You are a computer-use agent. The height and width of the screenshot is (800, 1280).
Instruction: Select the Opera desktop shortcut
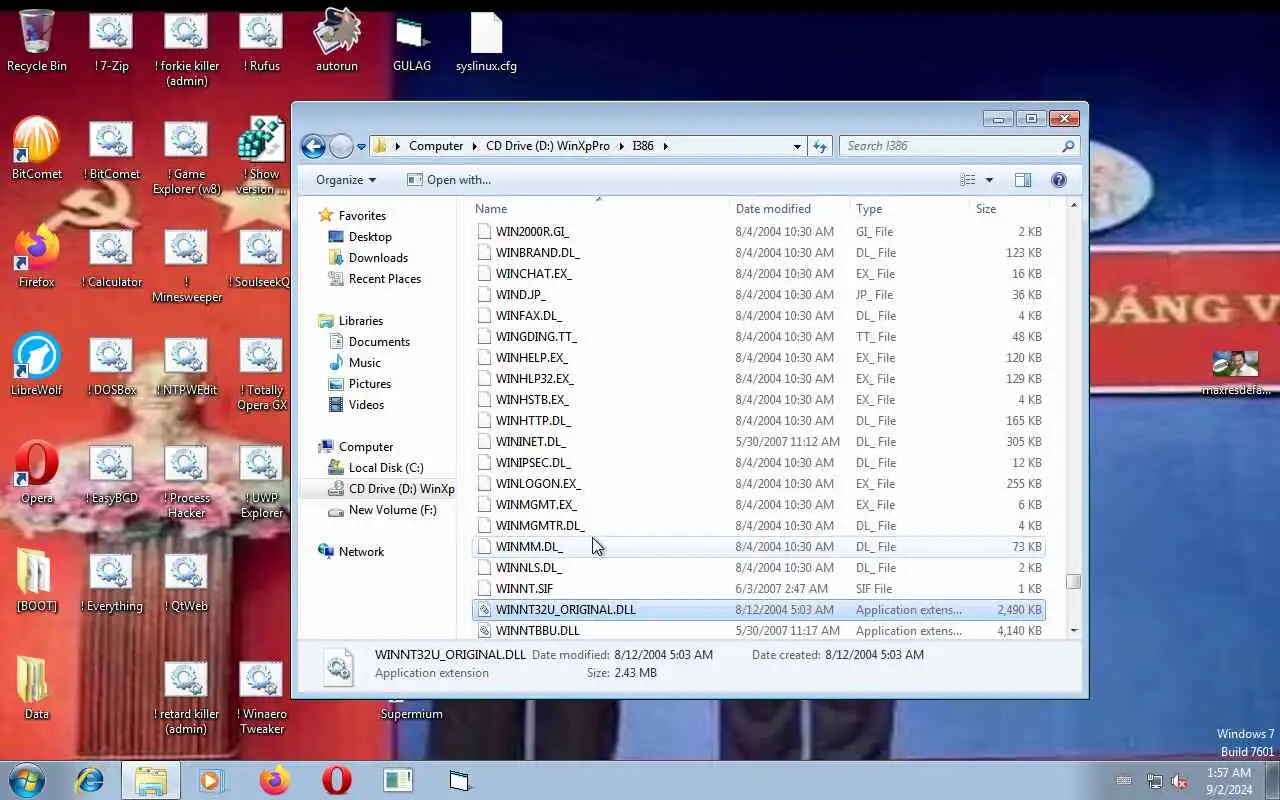[37, 474]
